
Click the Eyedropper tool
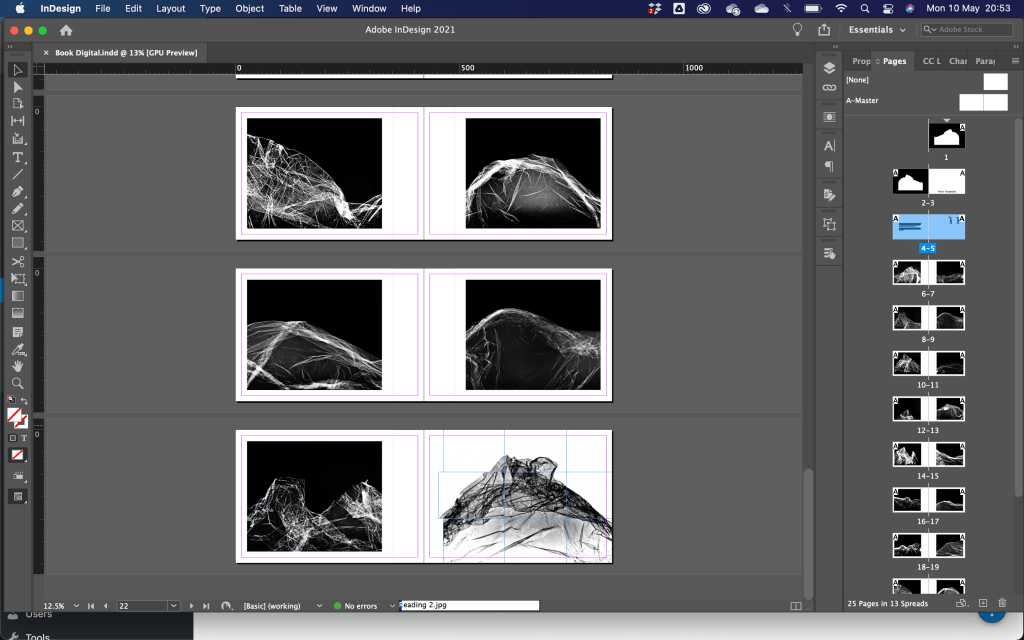[18, 349]
